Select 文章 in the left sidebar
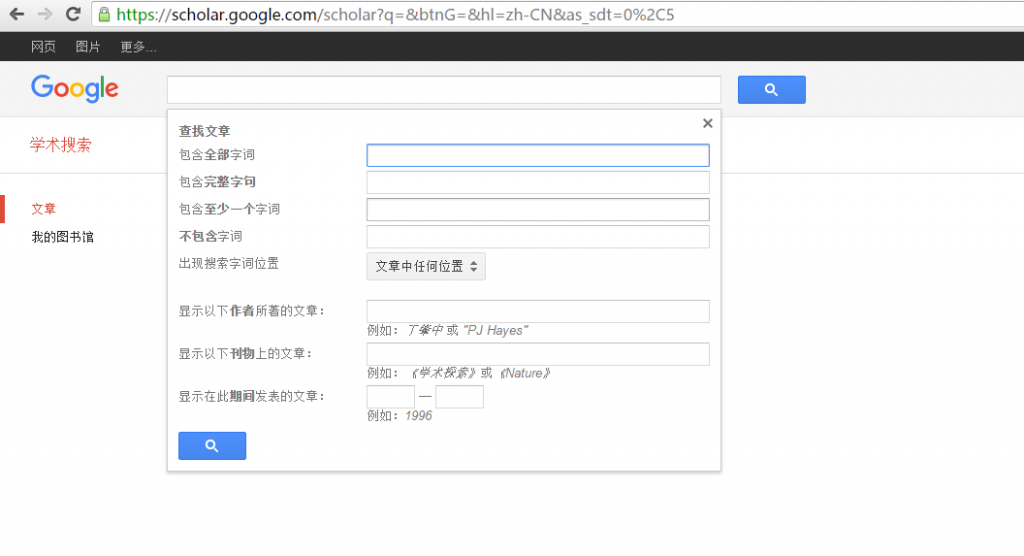The height and width of the screenshot is (556, 1024). [x=43, y=208]
